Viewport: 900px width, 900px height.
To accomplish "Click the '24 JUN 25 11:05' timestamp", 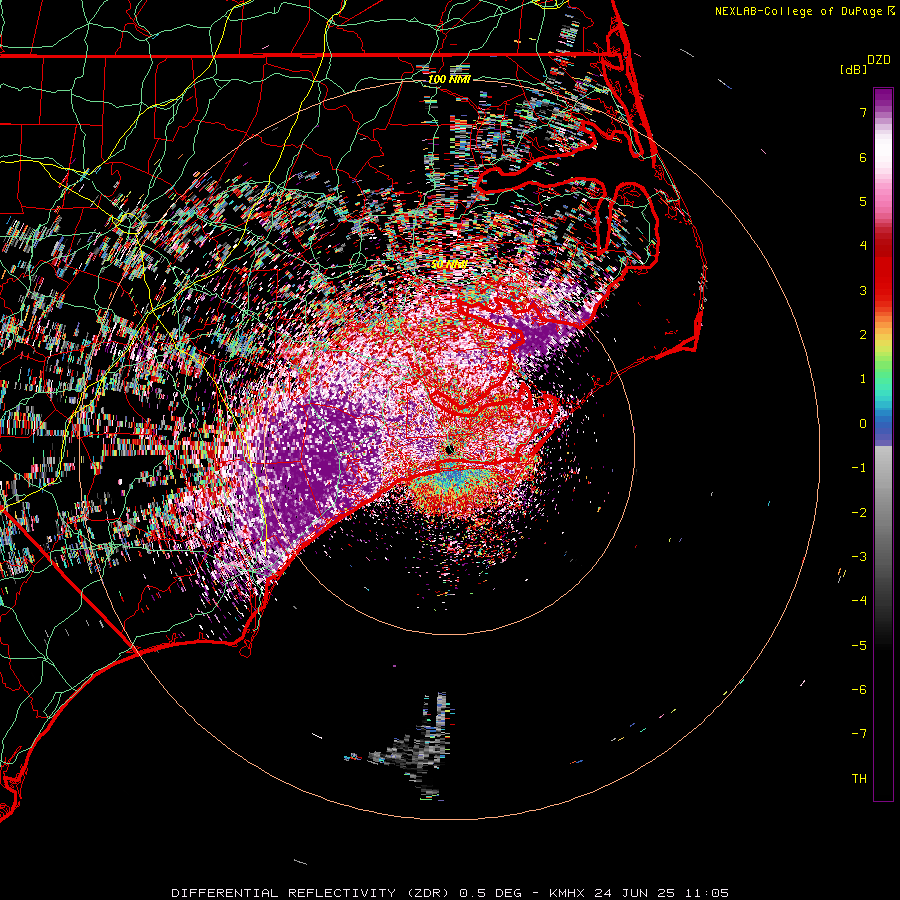I will coord(662,893).
